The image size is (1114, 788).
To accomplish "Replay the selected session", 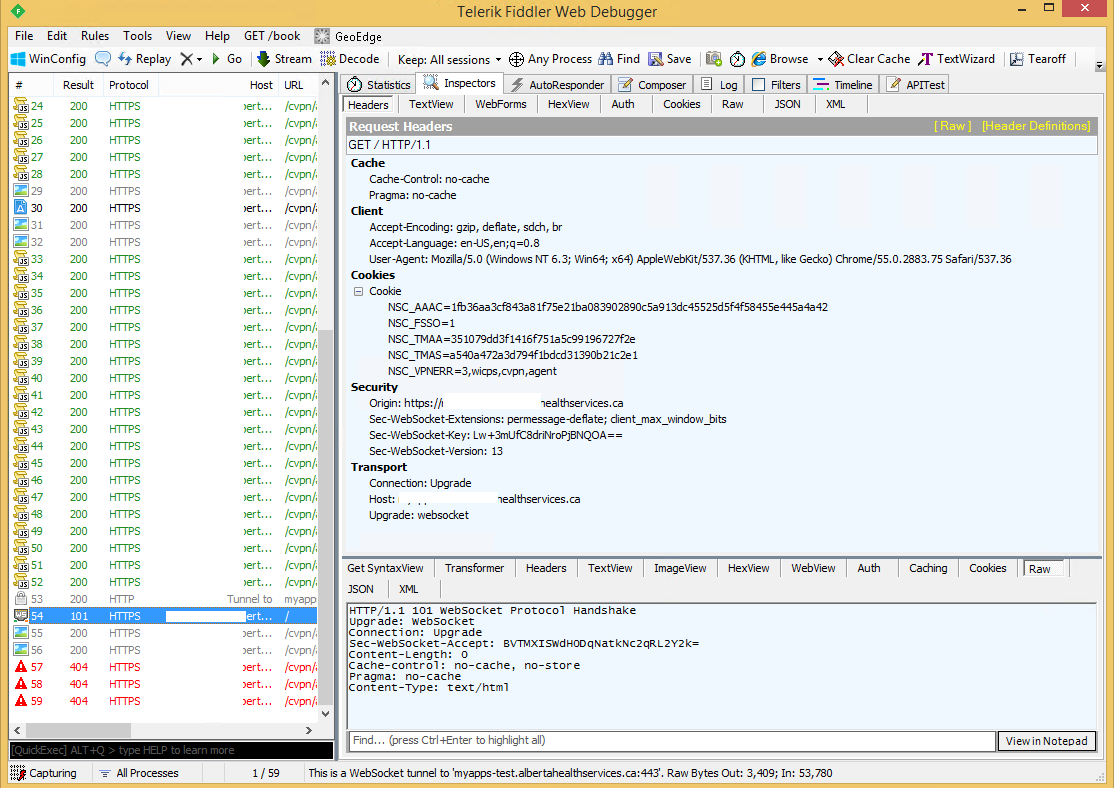I will 144,58.
